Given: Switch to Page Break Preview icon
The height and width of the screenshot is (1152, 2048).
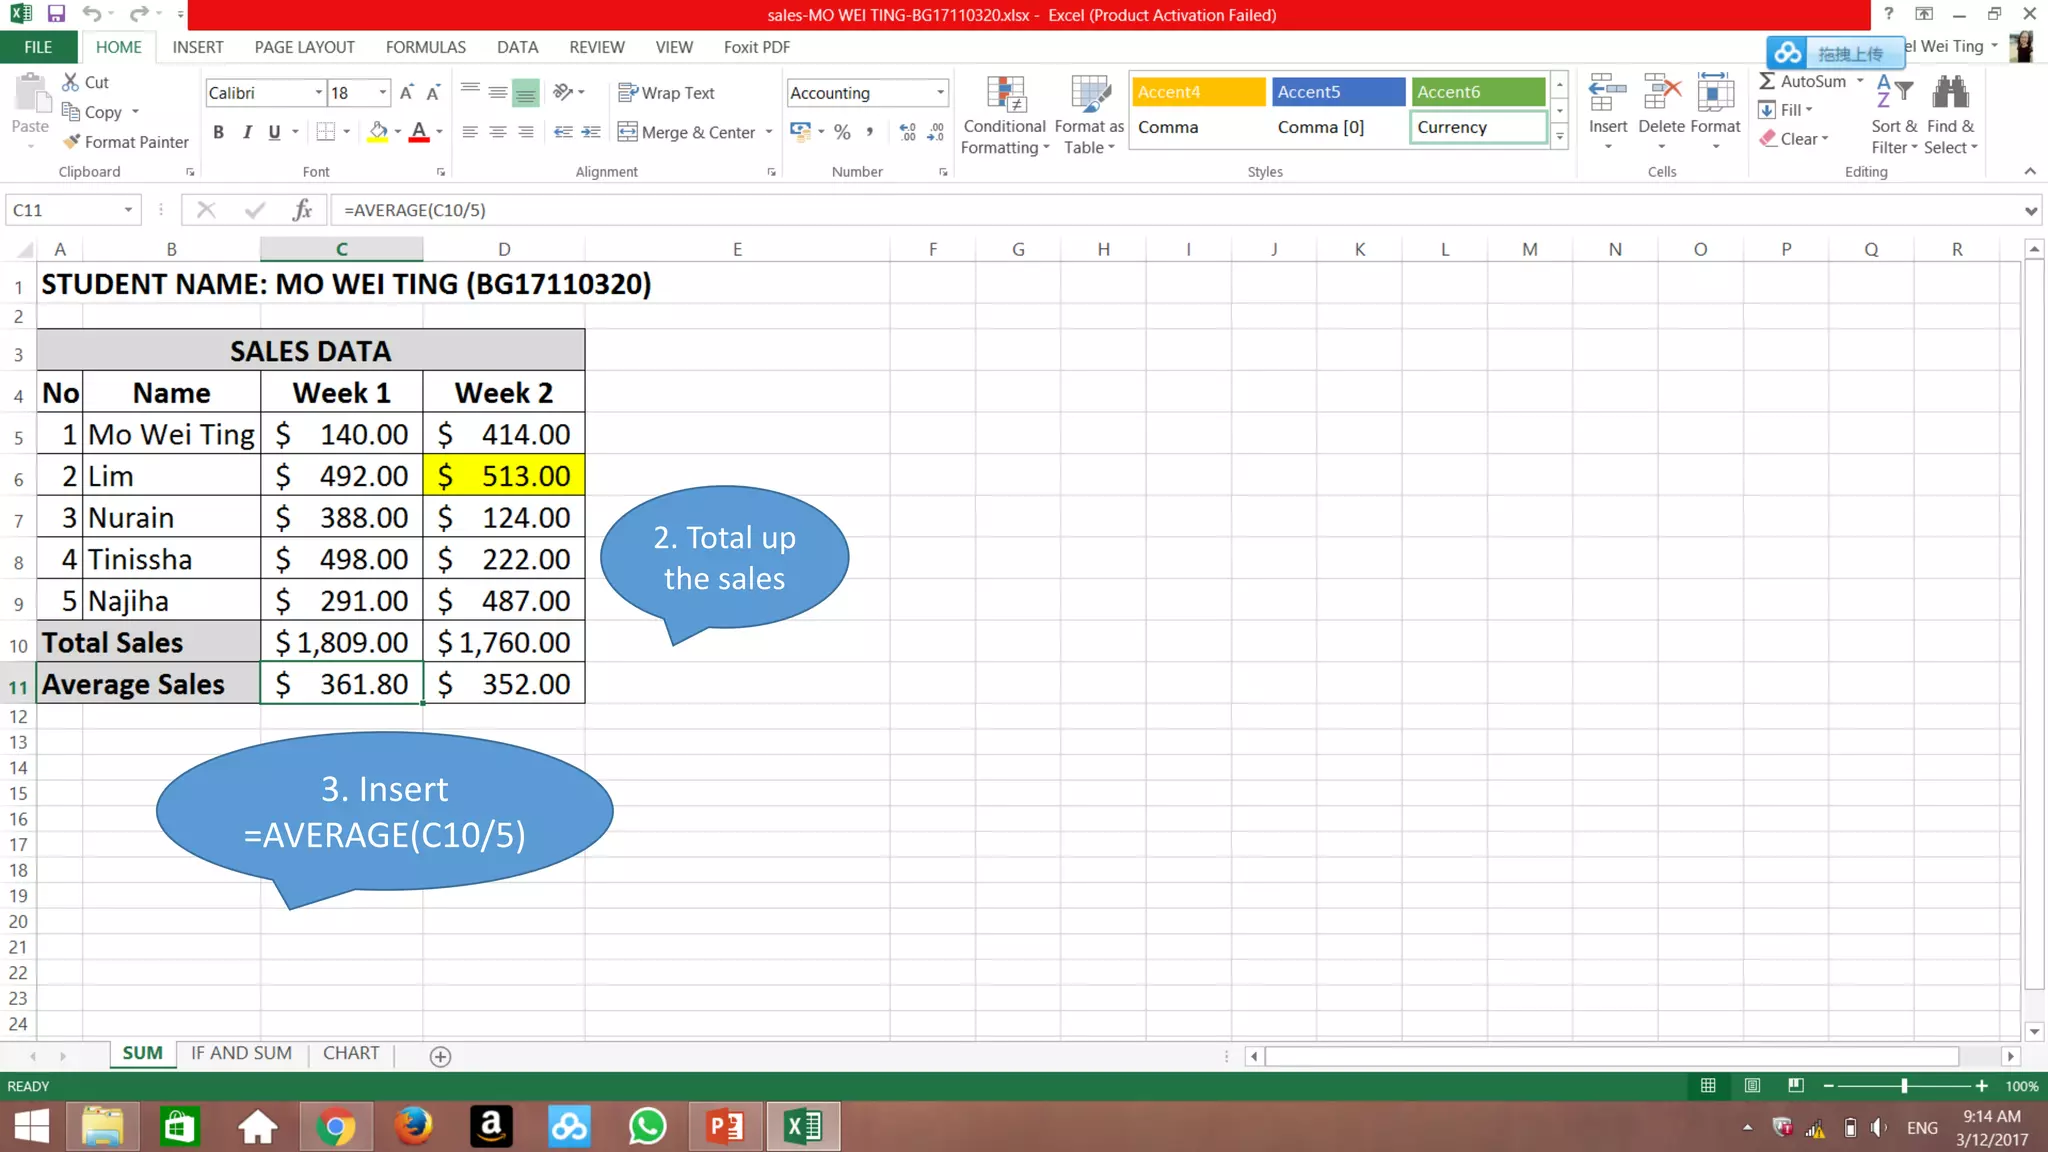Looking at the screenshot, I should (x=1796, y=1086).
